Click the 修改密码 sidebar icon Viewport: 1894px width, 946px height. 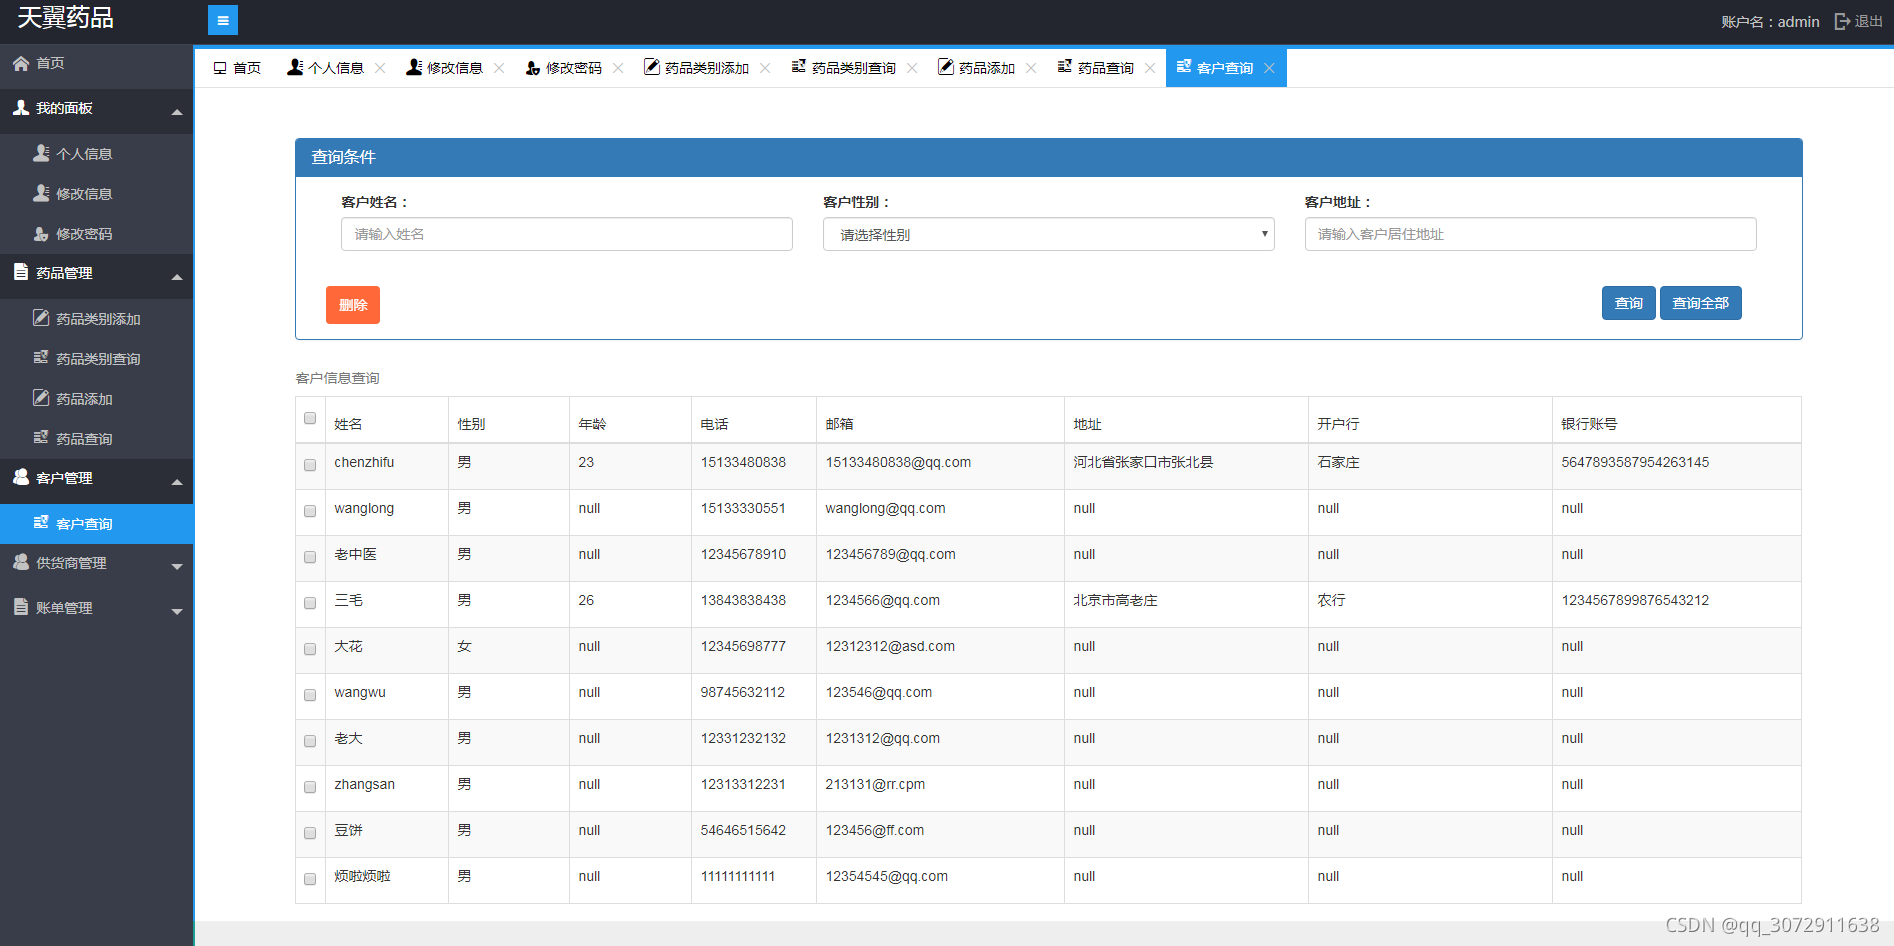coord(41,233)
